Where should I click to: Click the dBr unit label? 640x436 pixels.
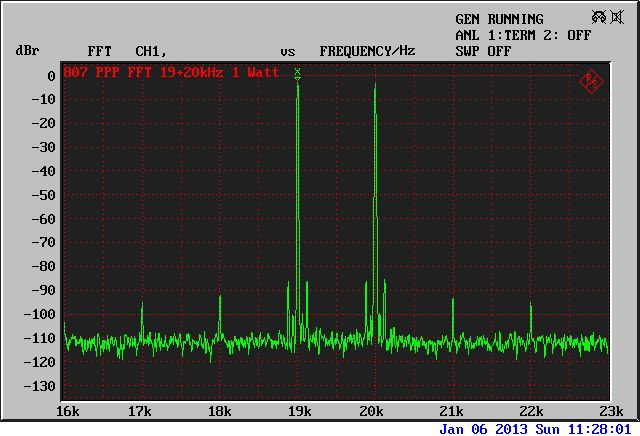(27, 50)
